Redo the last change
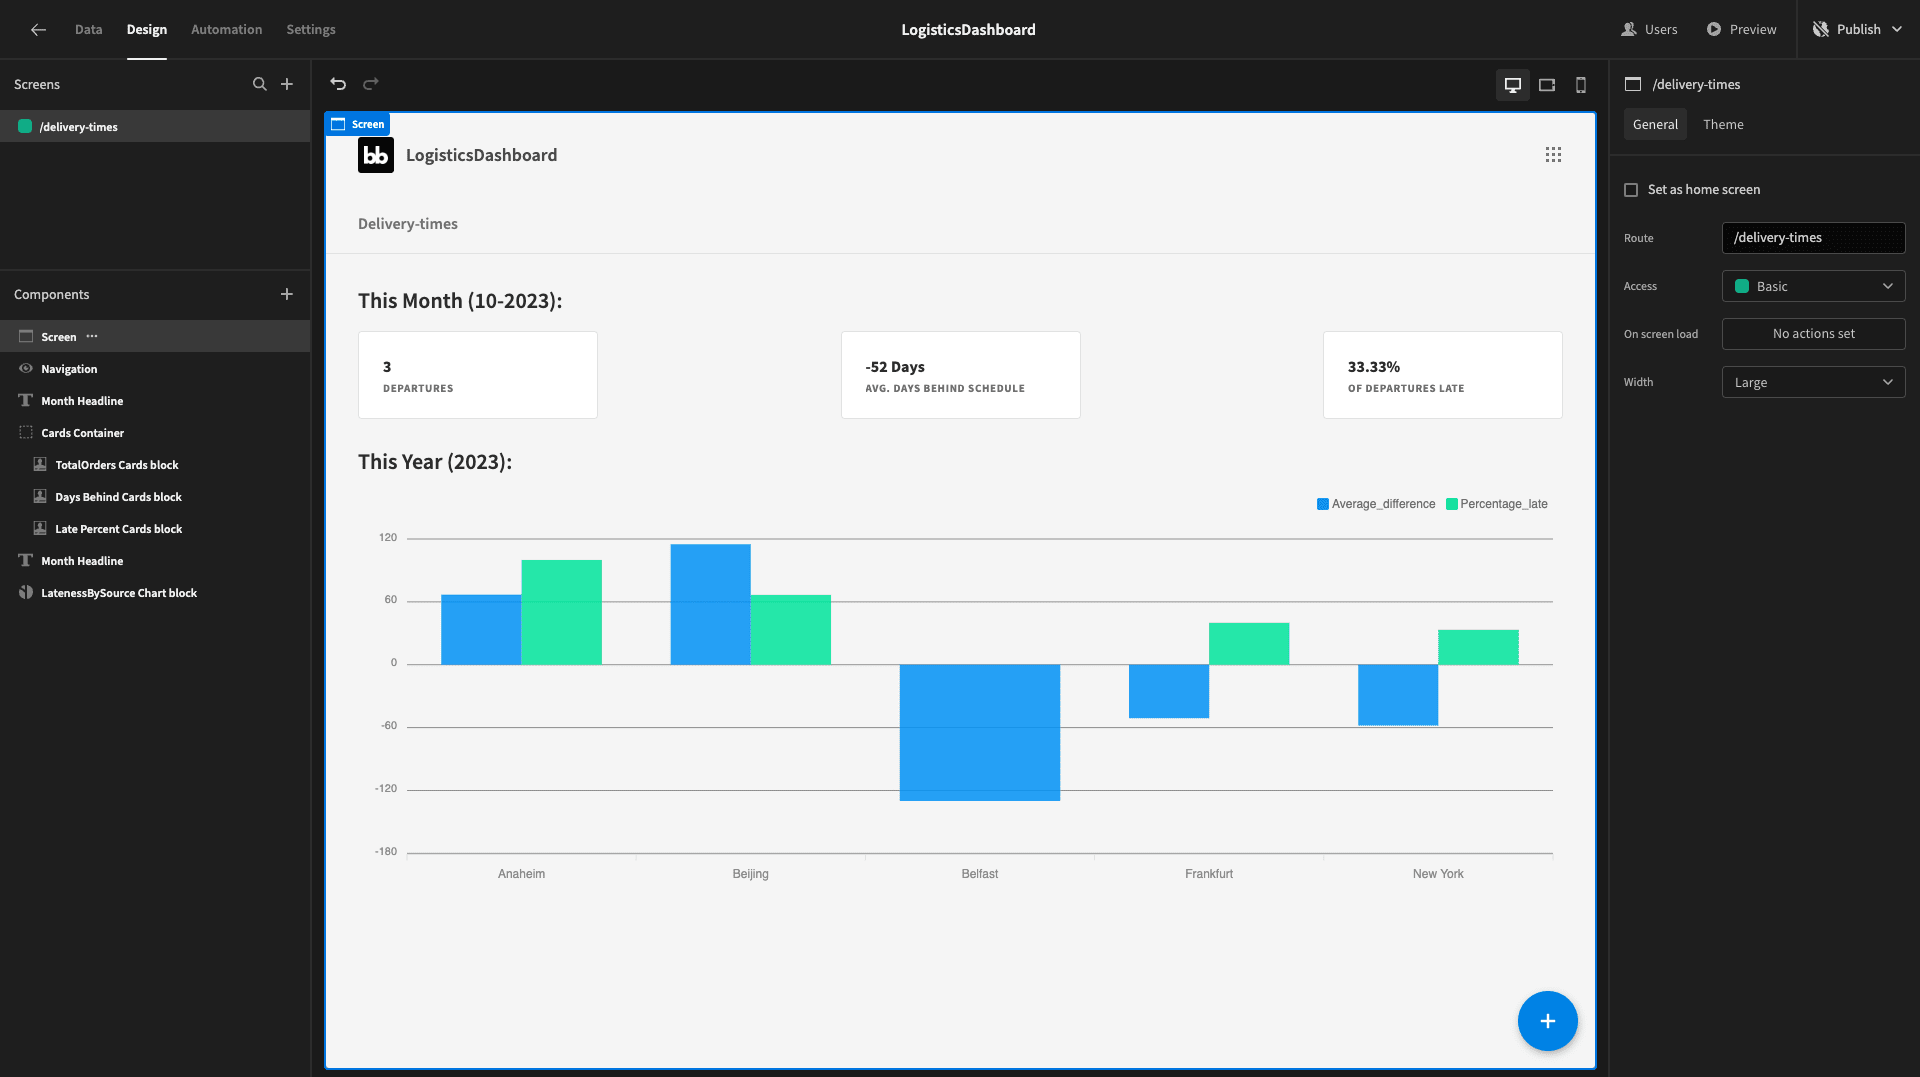1920x1077 pixels. pyautogui.click(x=371, y=84)
